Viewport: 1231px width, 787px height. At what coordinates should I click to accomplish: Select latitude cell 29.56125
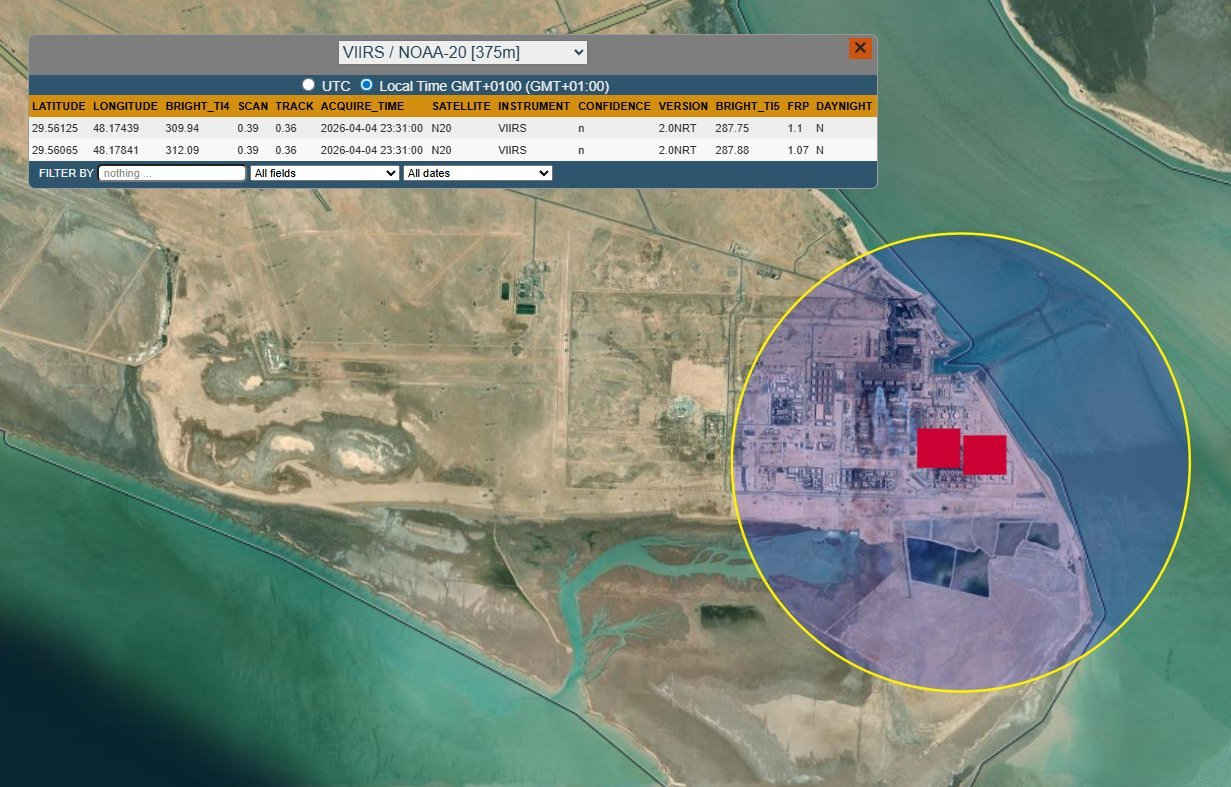pos(55,128)
